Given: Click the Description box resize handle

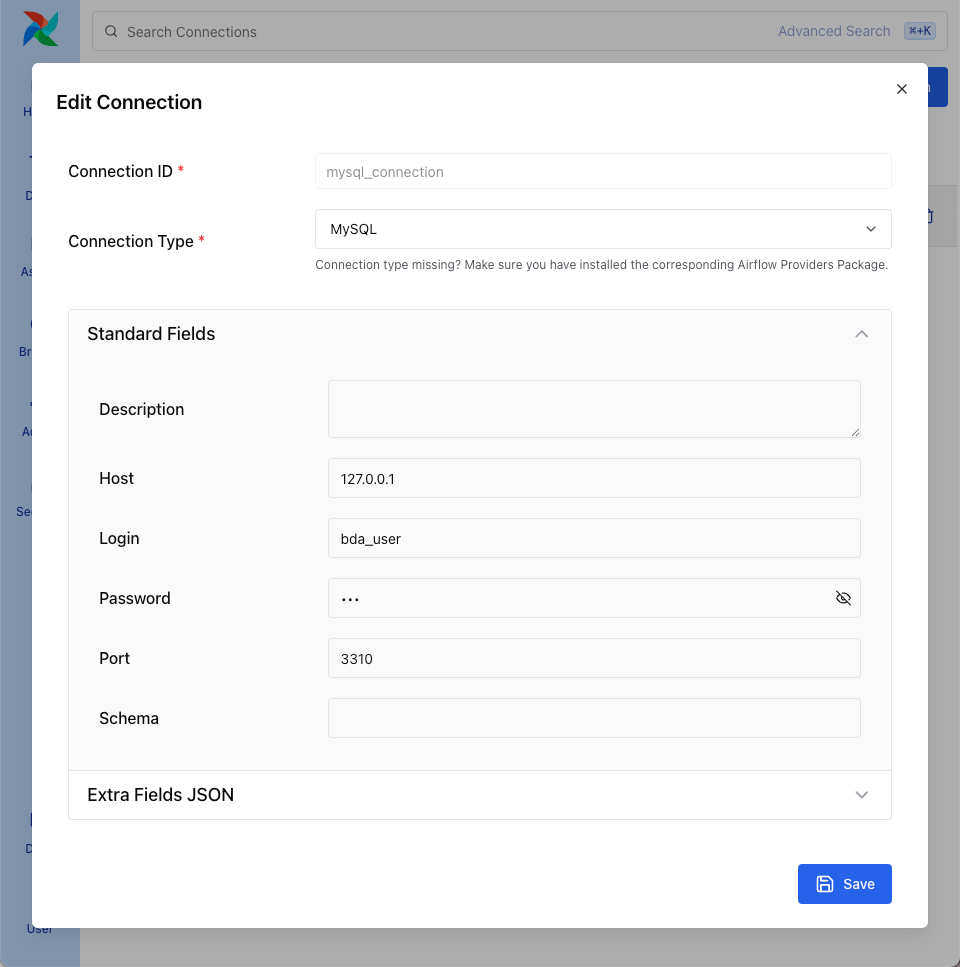Looking at the screenshot, I should (855, 432).
